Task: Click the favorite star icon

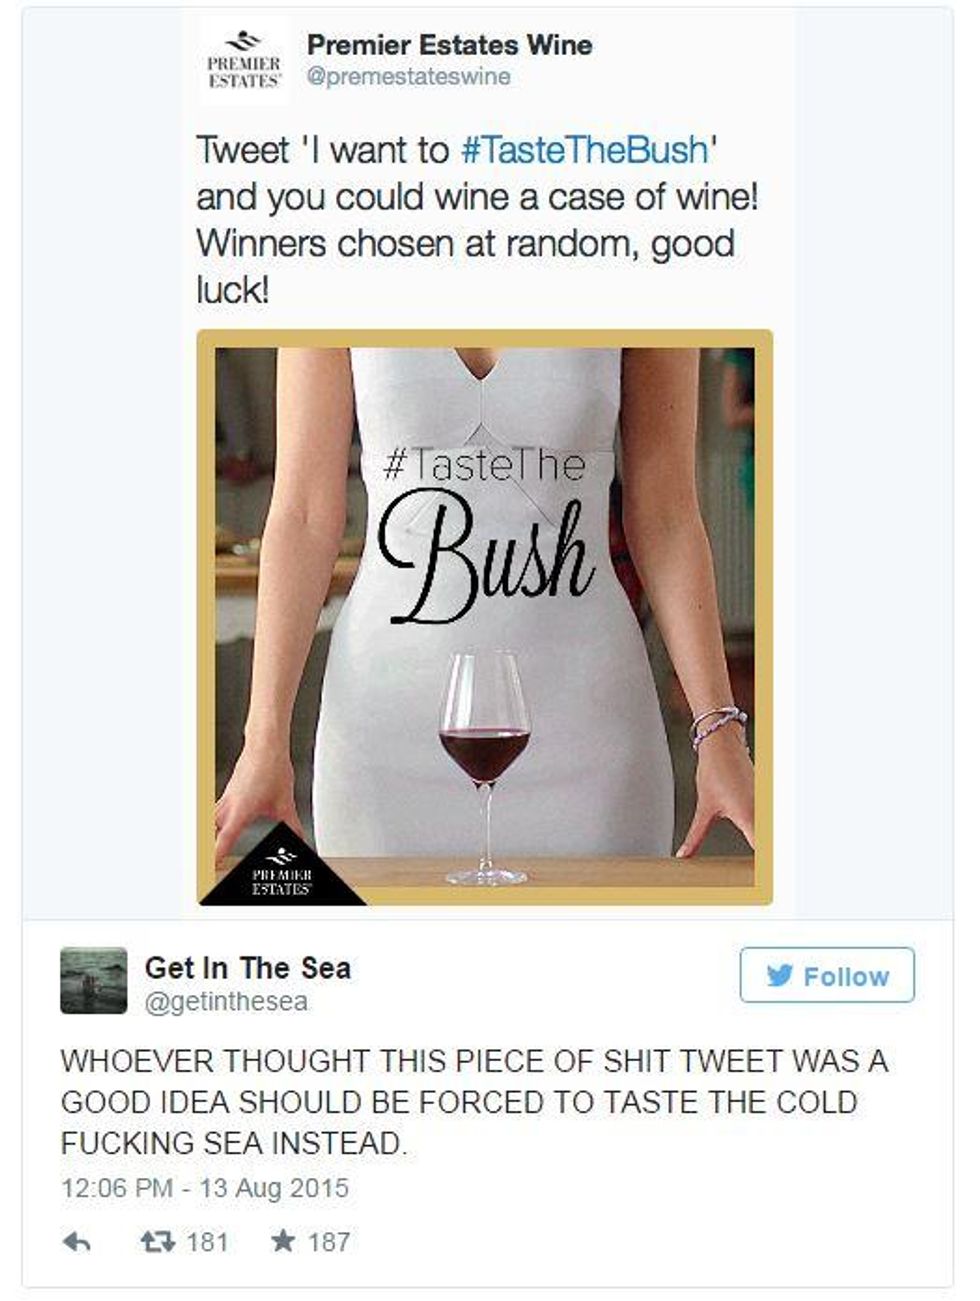Action: (x=283, y=1241)
